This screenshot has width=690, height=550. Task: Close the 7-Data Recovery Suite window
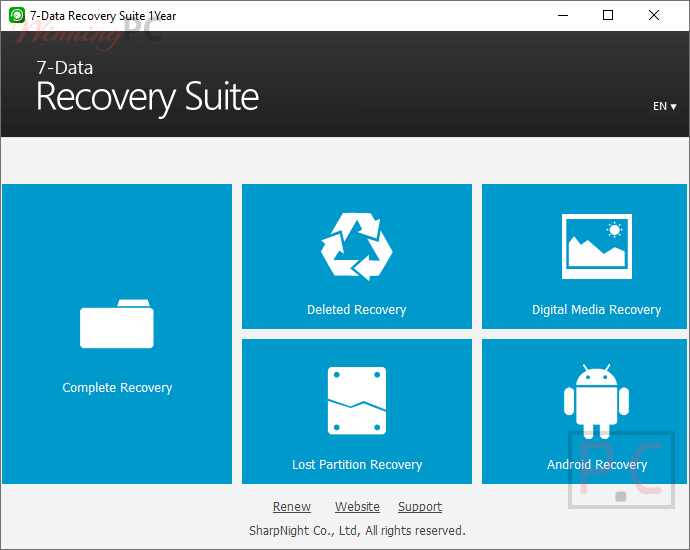pyautogui.click(x=654, y=15)
